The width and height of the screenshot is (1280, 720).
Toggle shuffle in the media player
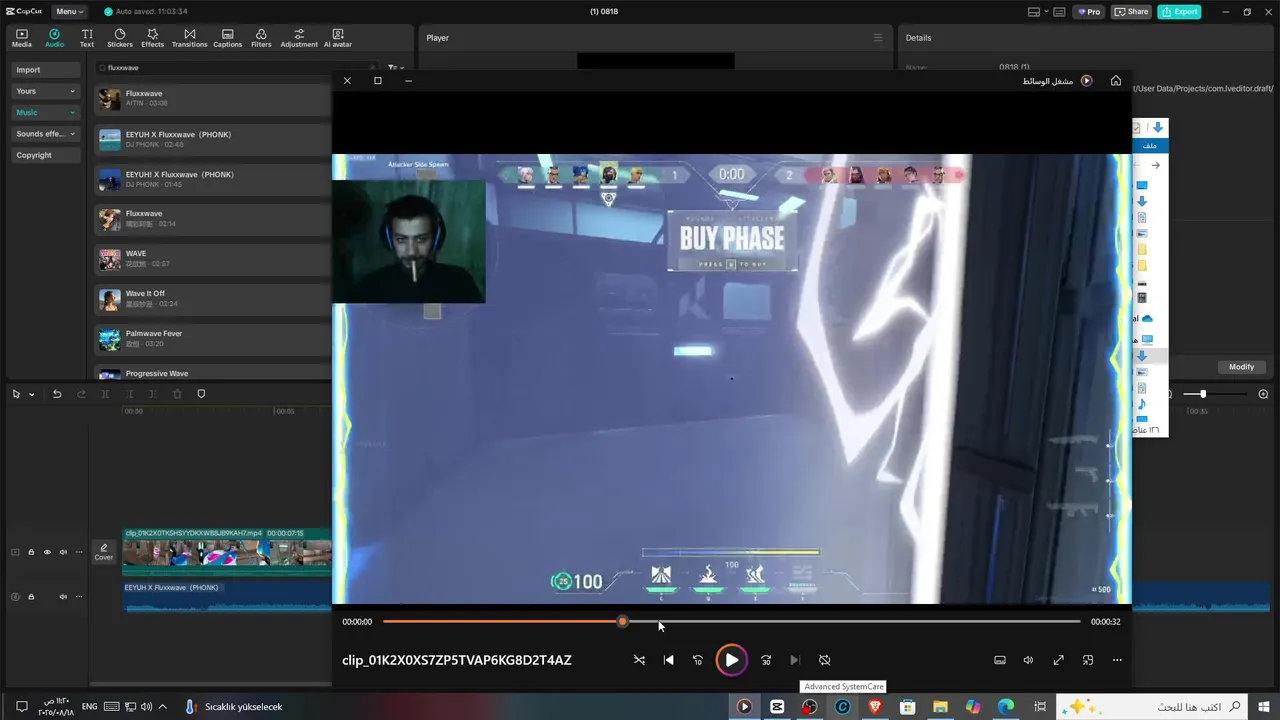pos(639,660)
